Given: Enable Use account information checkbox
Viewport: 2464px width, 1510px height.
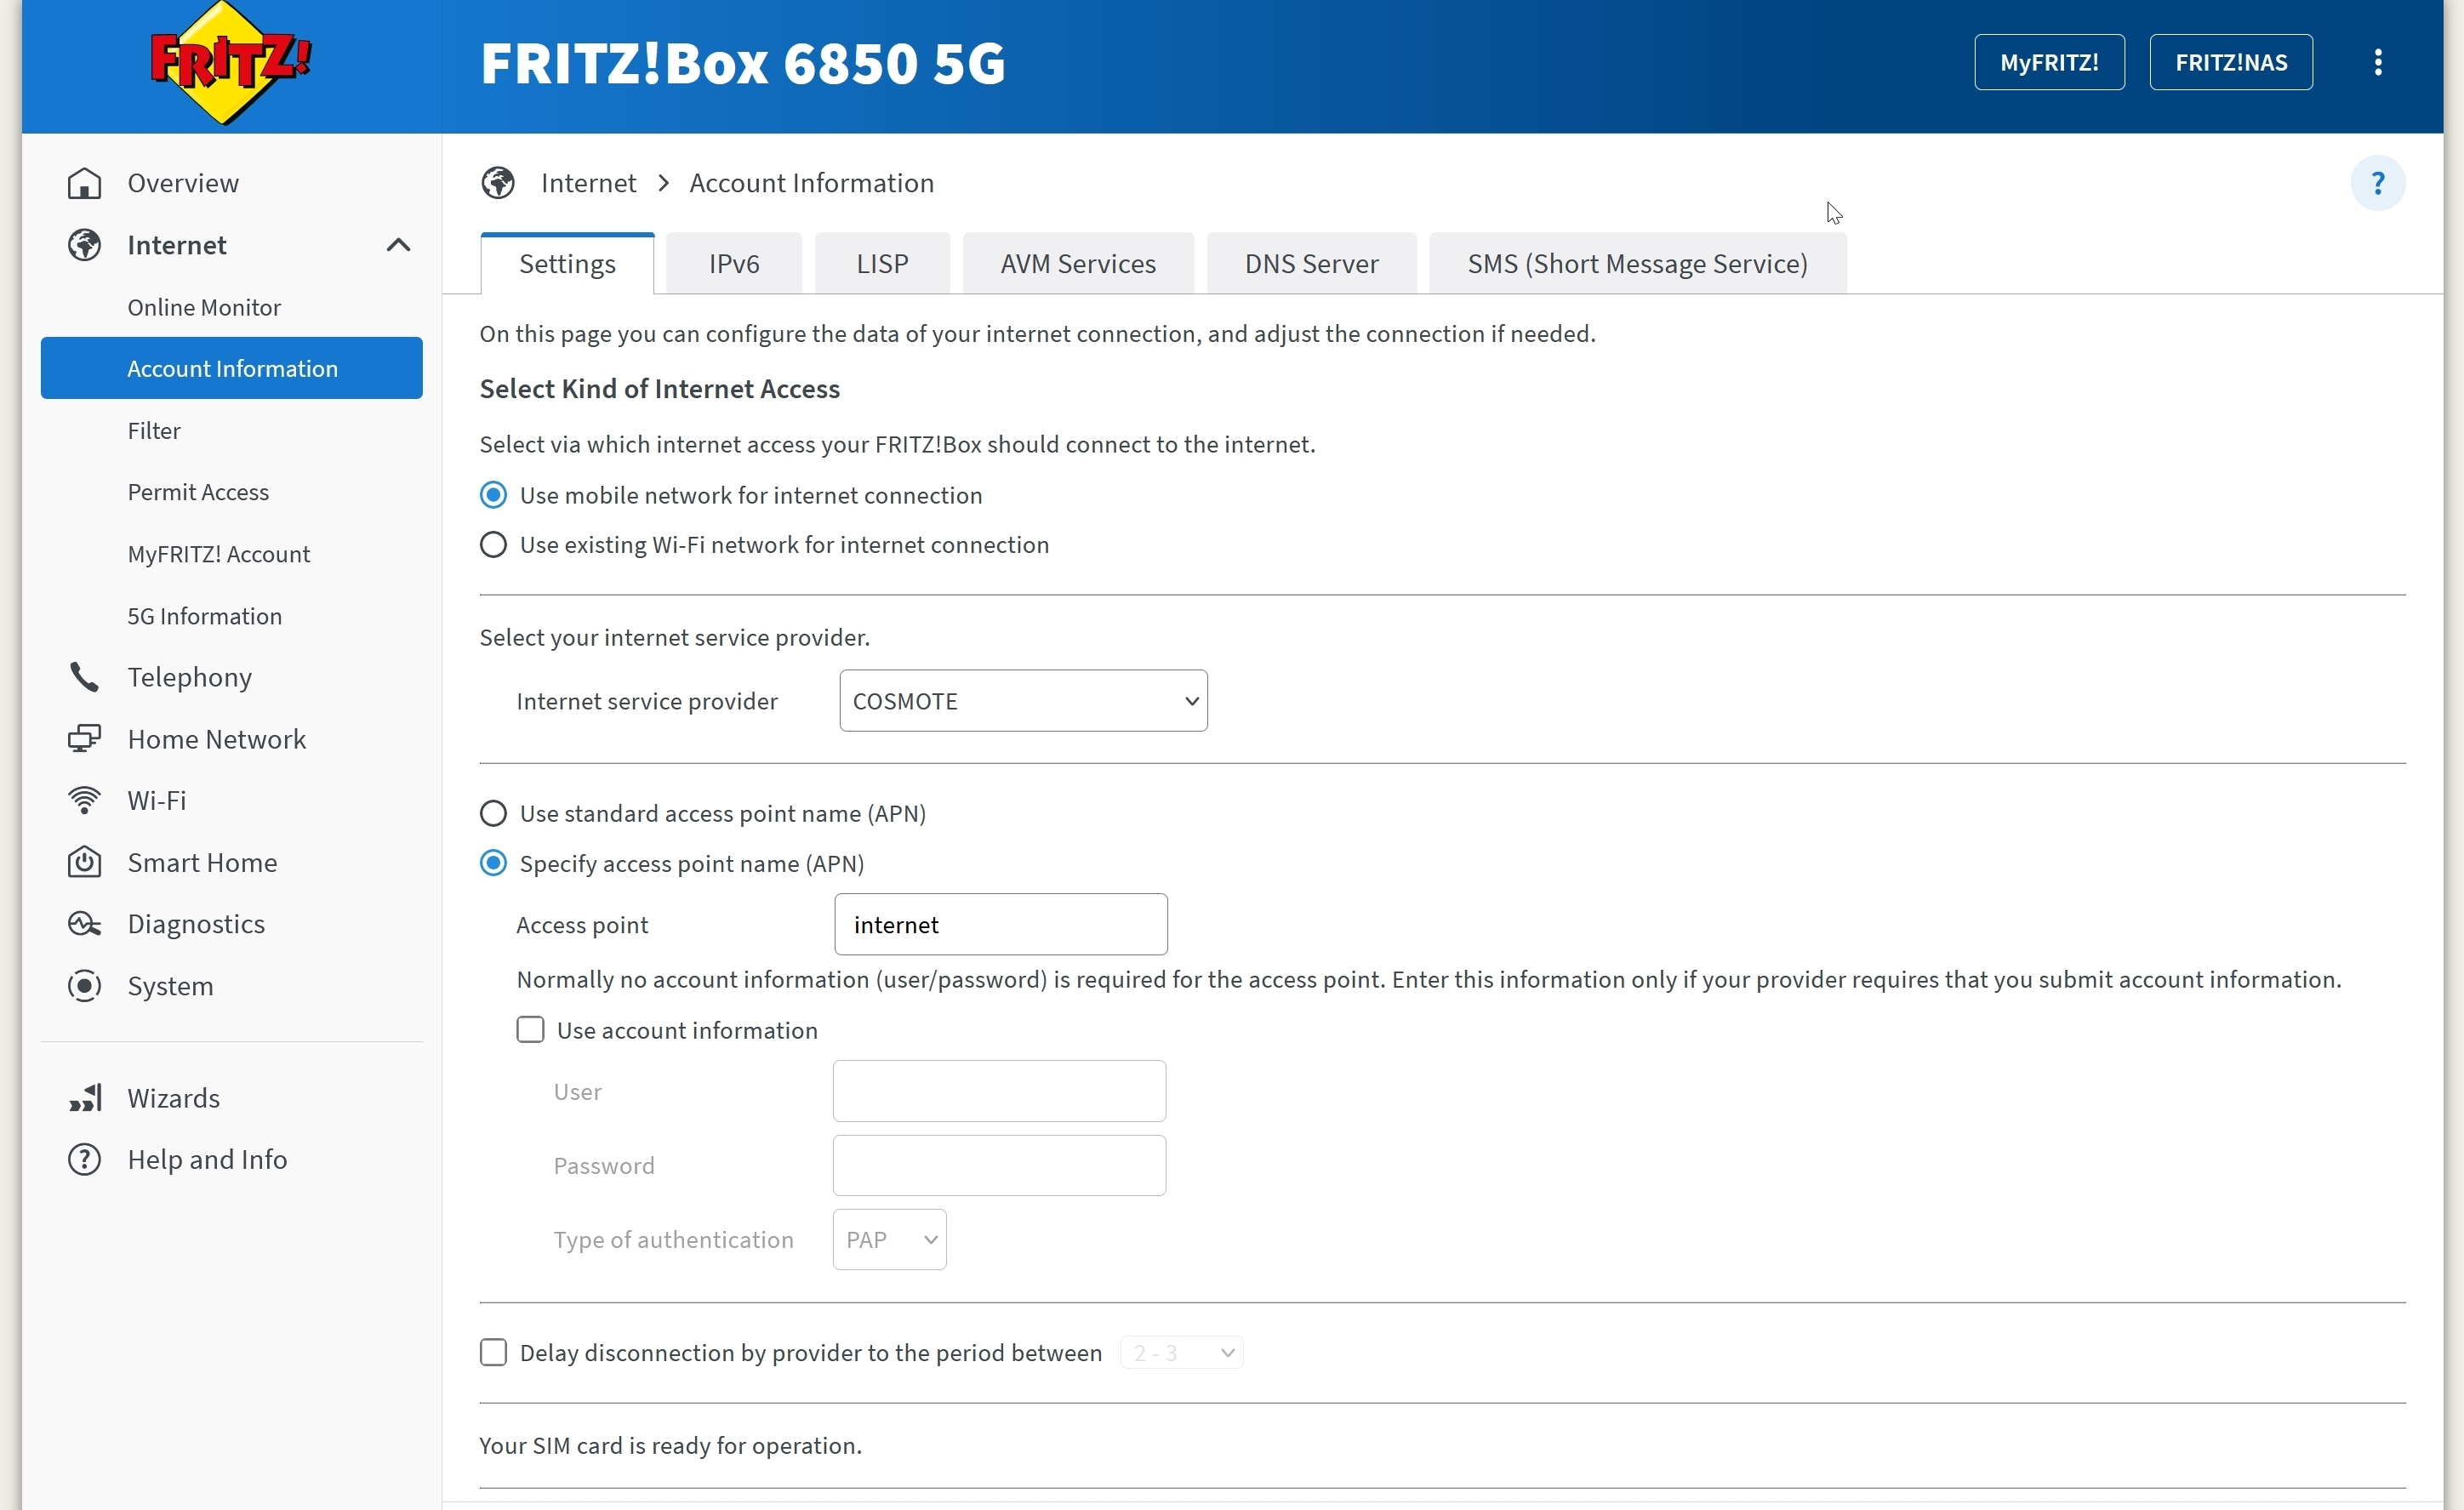Looking at the screenshot, I should coord(530,1030).
